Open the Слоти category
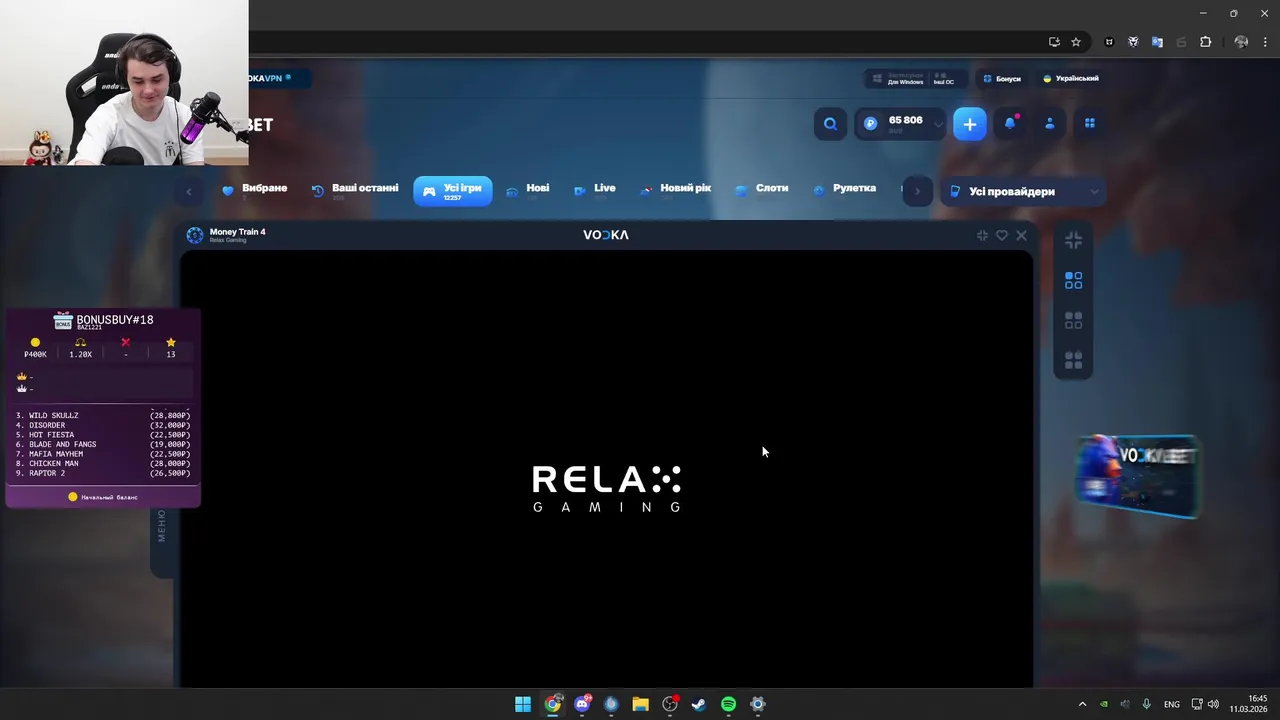Screen dimensions: 1280x720 point(762,190)
